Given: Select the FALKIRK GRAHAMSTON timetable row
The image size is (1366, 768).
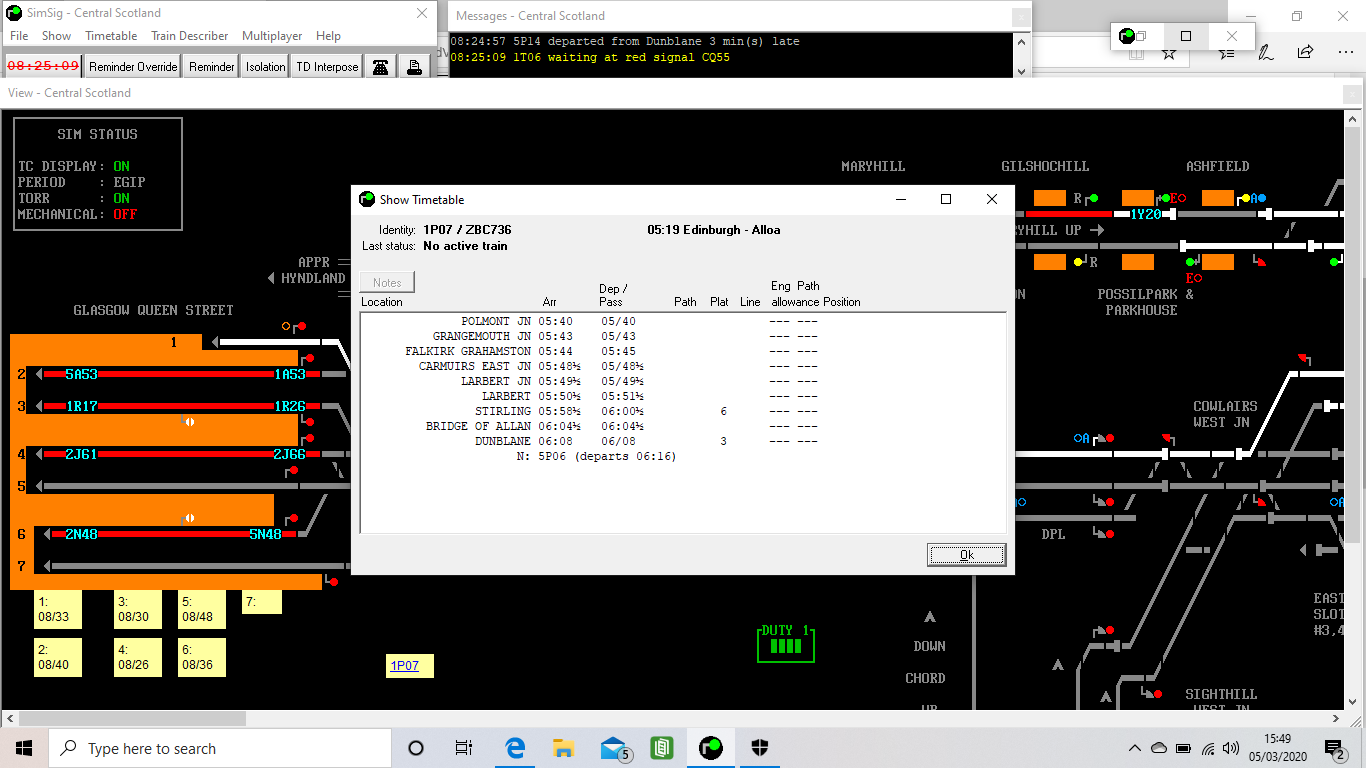Looking at the screenshot, I should tap(683, 351).
